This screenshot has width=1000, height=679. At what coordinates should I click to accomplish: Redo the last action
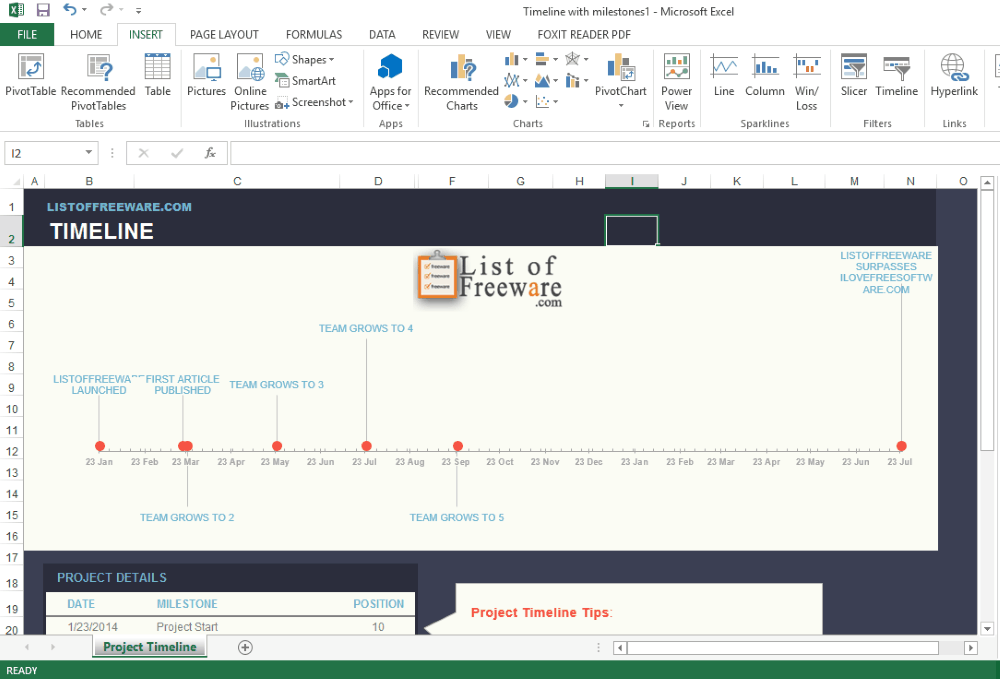107,10
